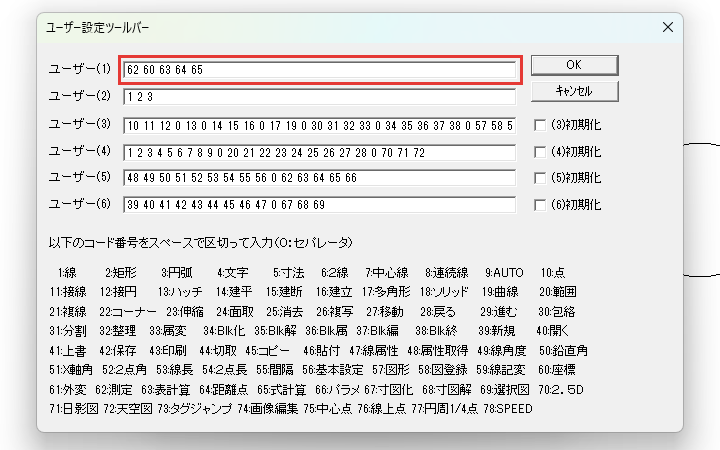The height and width of the screenshot is (450, 720).
Task: Click the ユーザー(3) input field
Action: pos(320,125)
